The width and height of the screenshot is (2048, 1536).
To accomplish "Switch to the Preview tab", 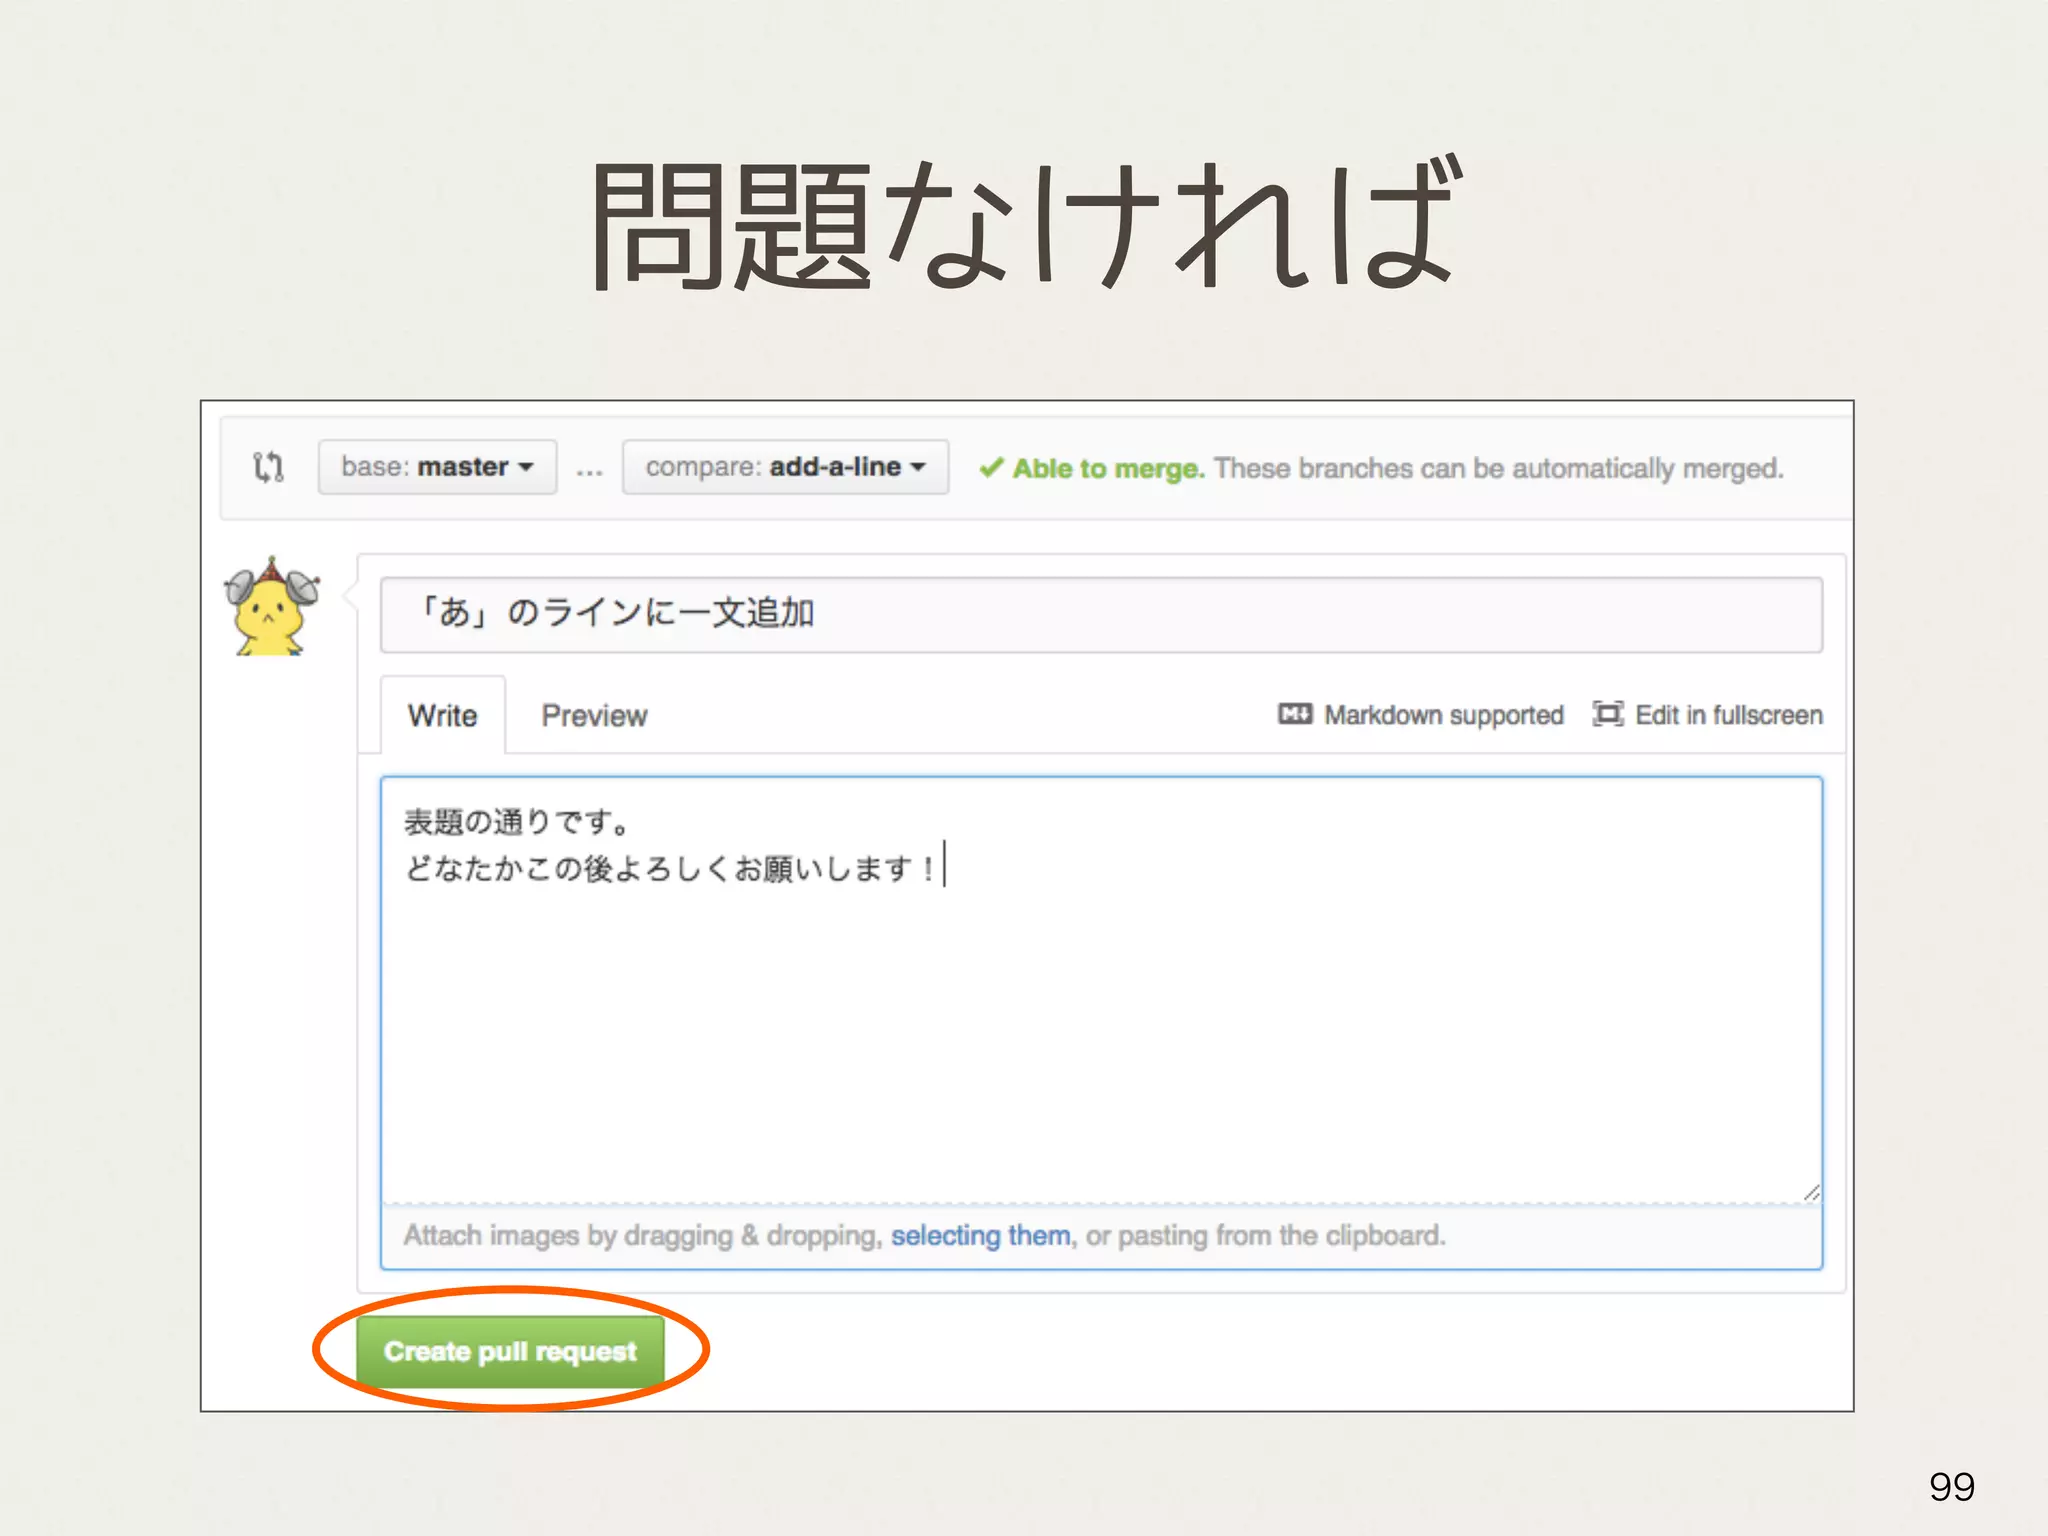I will point(594,716).
